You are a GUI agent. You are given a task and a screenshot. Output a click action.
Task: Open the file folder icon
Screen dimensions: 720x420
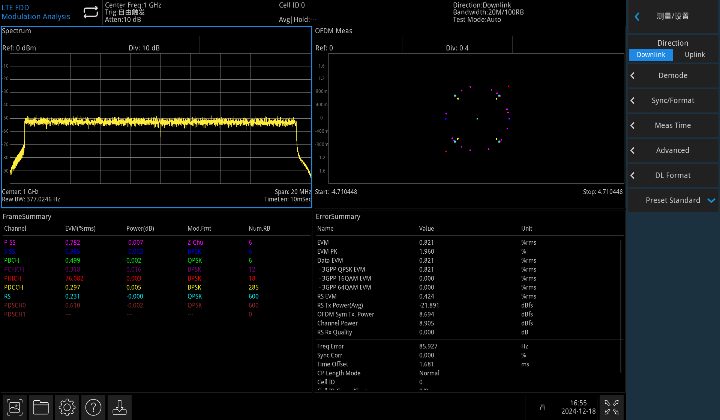point(41,407)
